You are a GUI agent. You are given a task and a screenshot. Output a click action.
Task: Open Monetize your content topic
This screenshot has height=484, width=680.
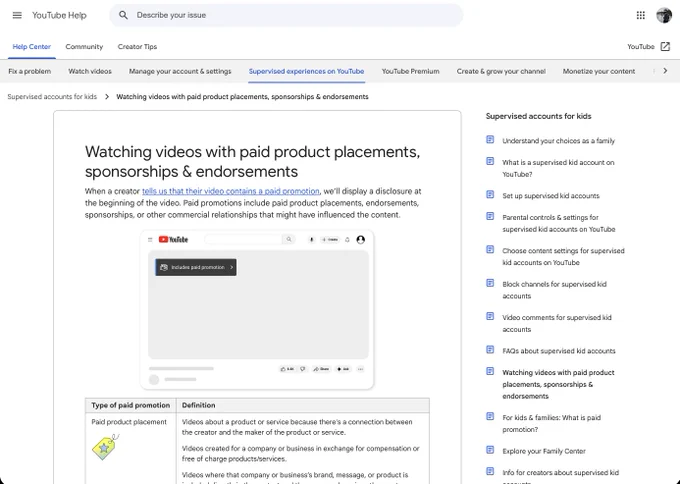click(x=599, y=71)
